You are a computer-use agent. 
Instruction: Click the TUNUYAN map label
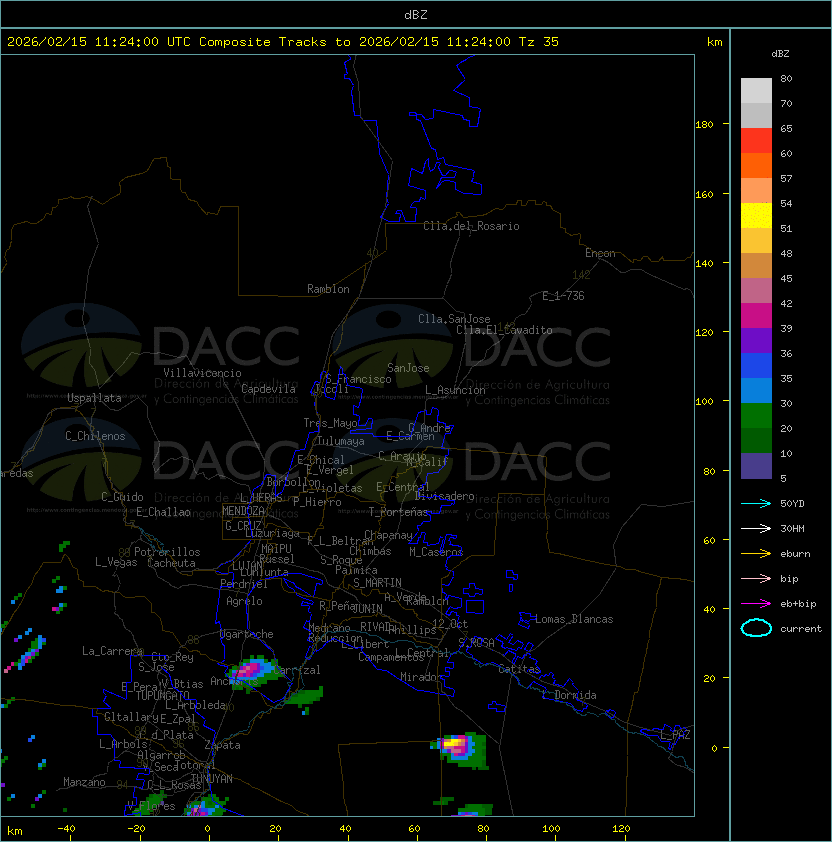pyautogui.click(x=212, y=779)
